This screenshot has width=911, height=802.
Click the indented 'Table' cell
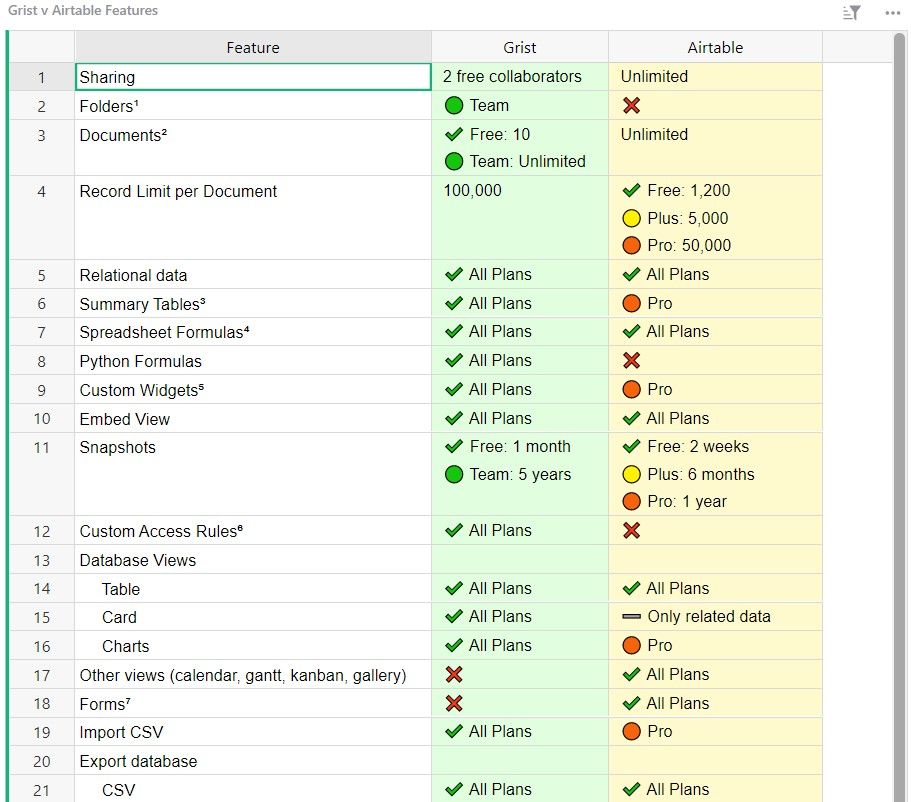tap(253, 588)
